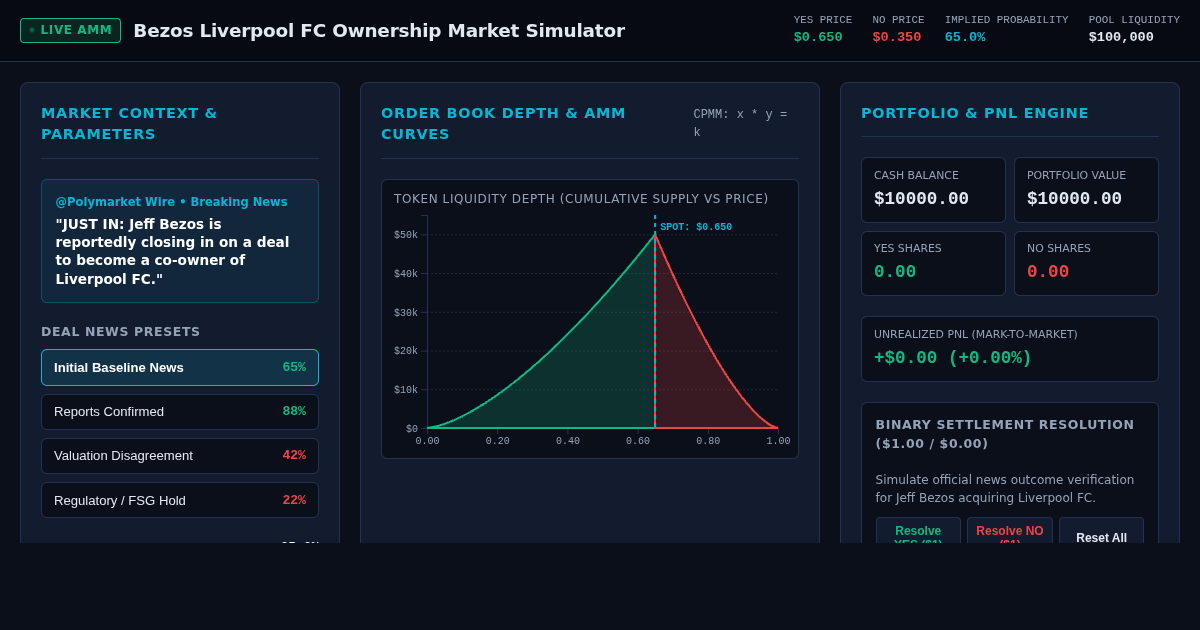Click the Bezos Liverpool FC simulator title

[379, 31]
